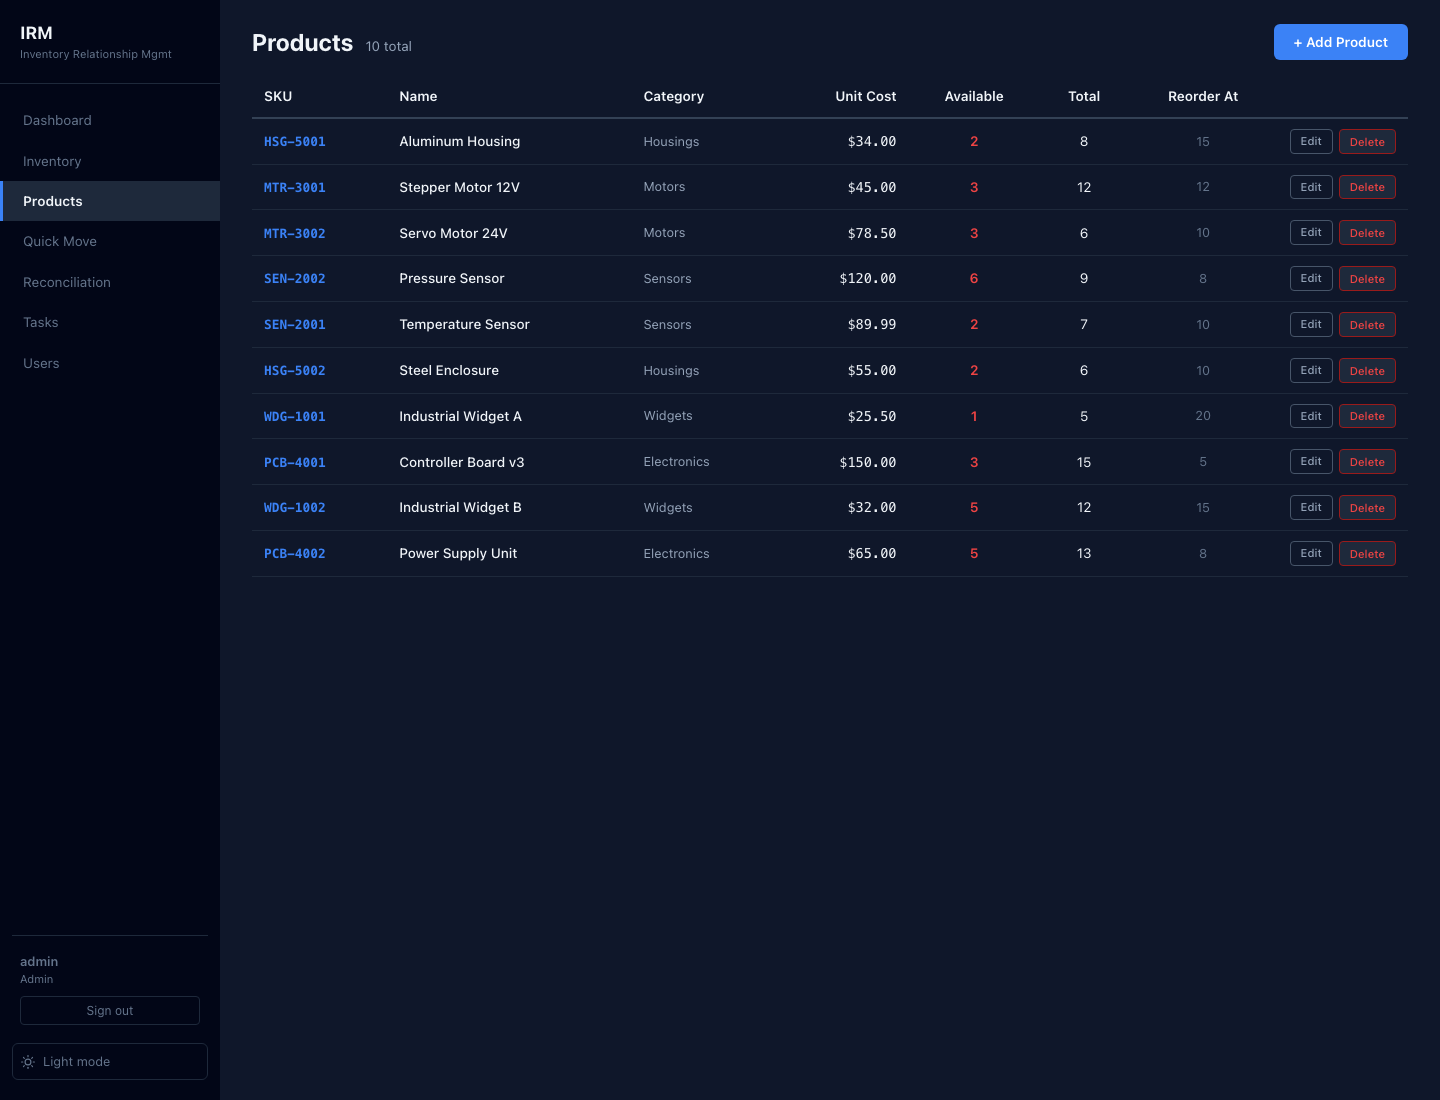Edit Industrial Widget A
Screen dimensions: 1440x1100
[1311, 416]
